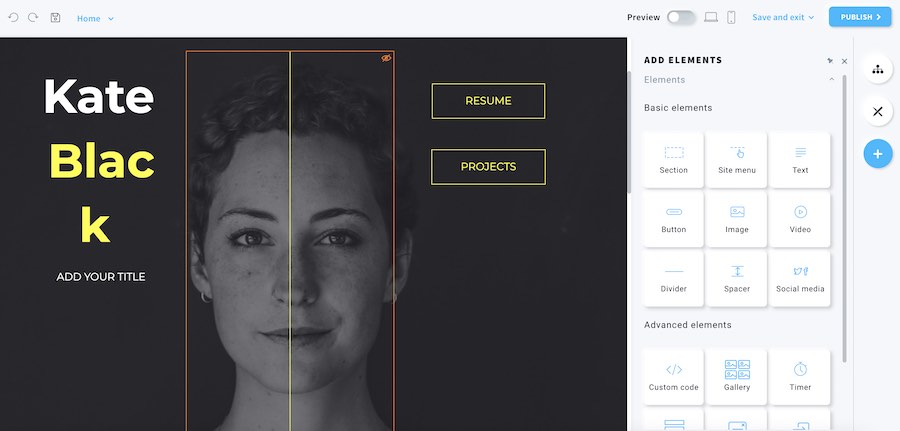Save the site with floppy icon

[x=55, y=17]
